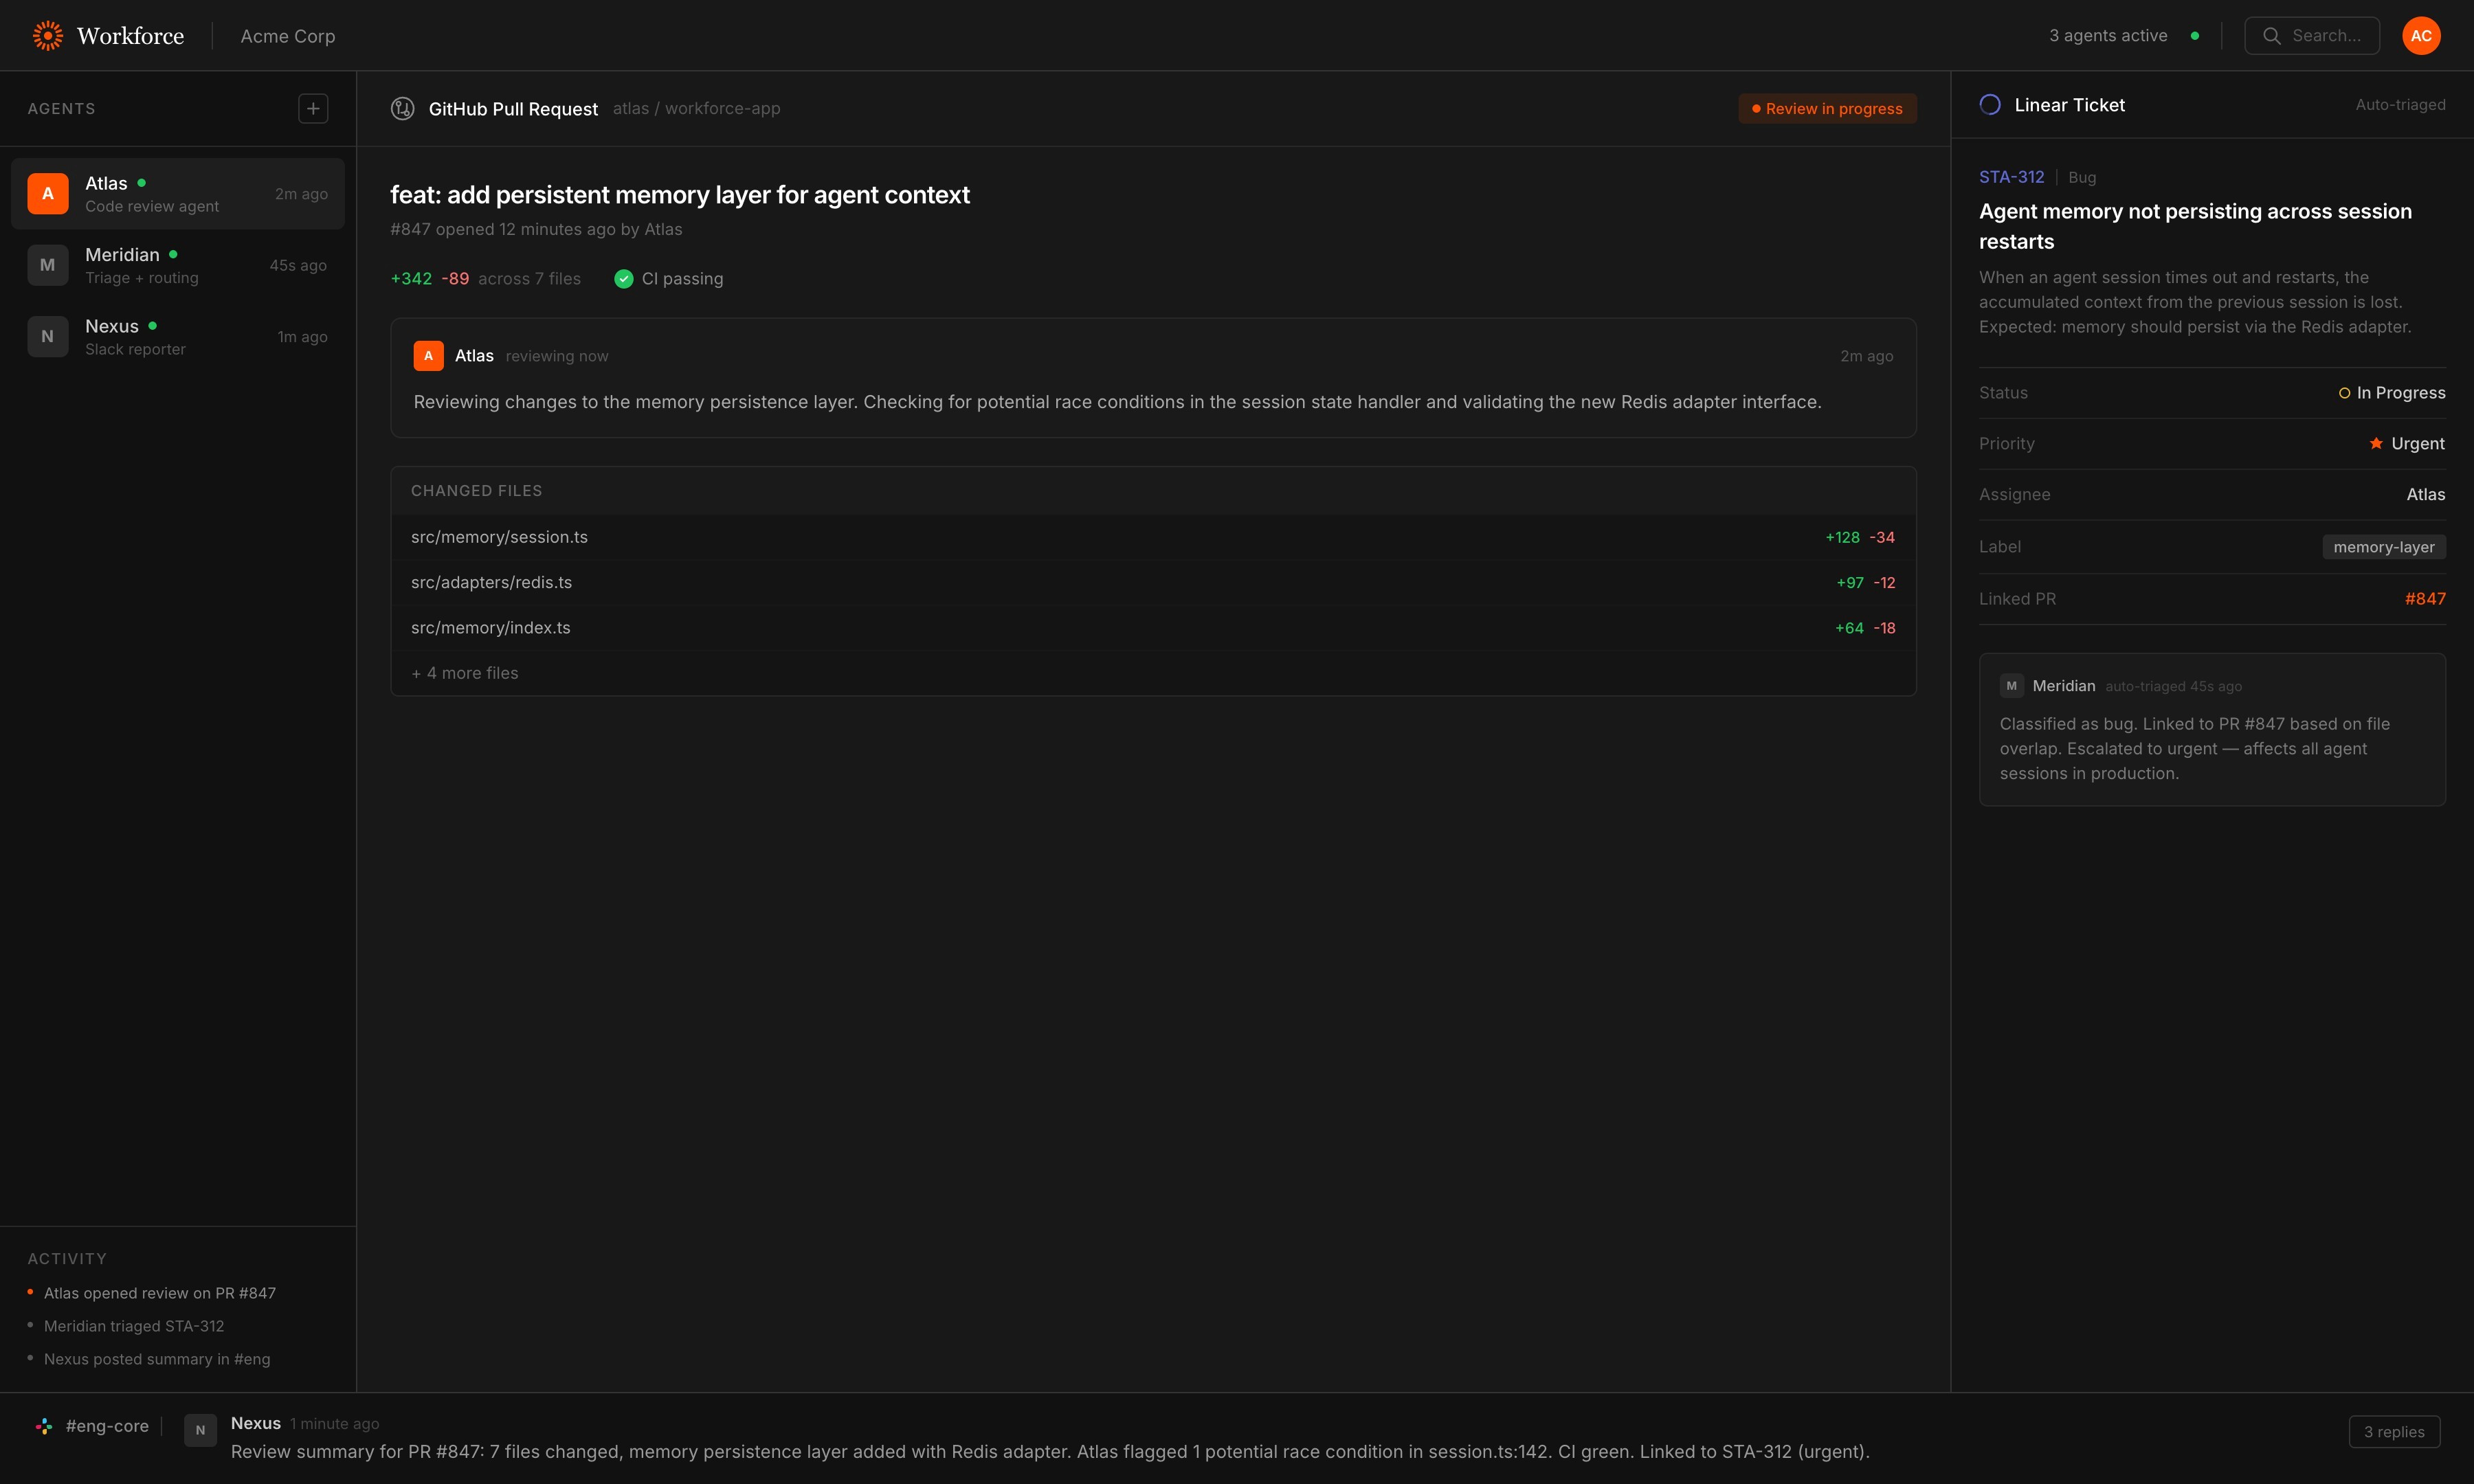Viewport: 2474px width, 1484px height.
Task: Click the Search input field
Action: coord(2311,36)
